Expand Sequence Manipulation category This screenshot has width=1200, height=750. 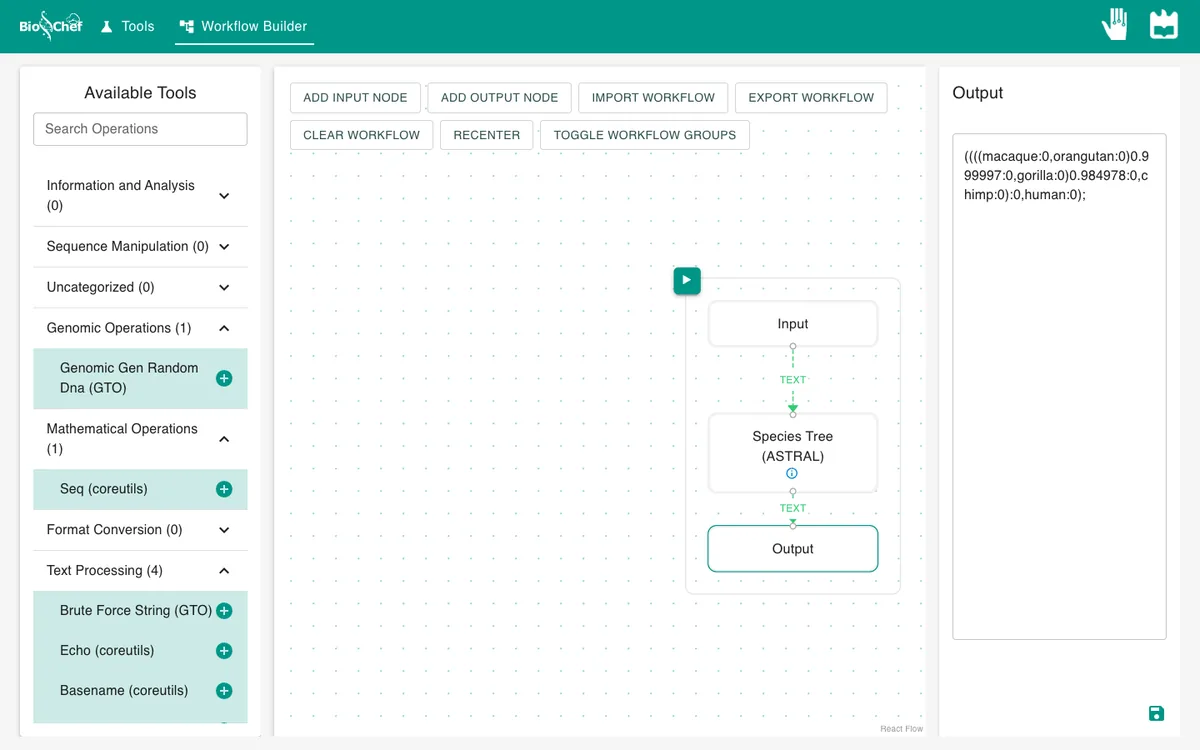[x=140, y=247]
